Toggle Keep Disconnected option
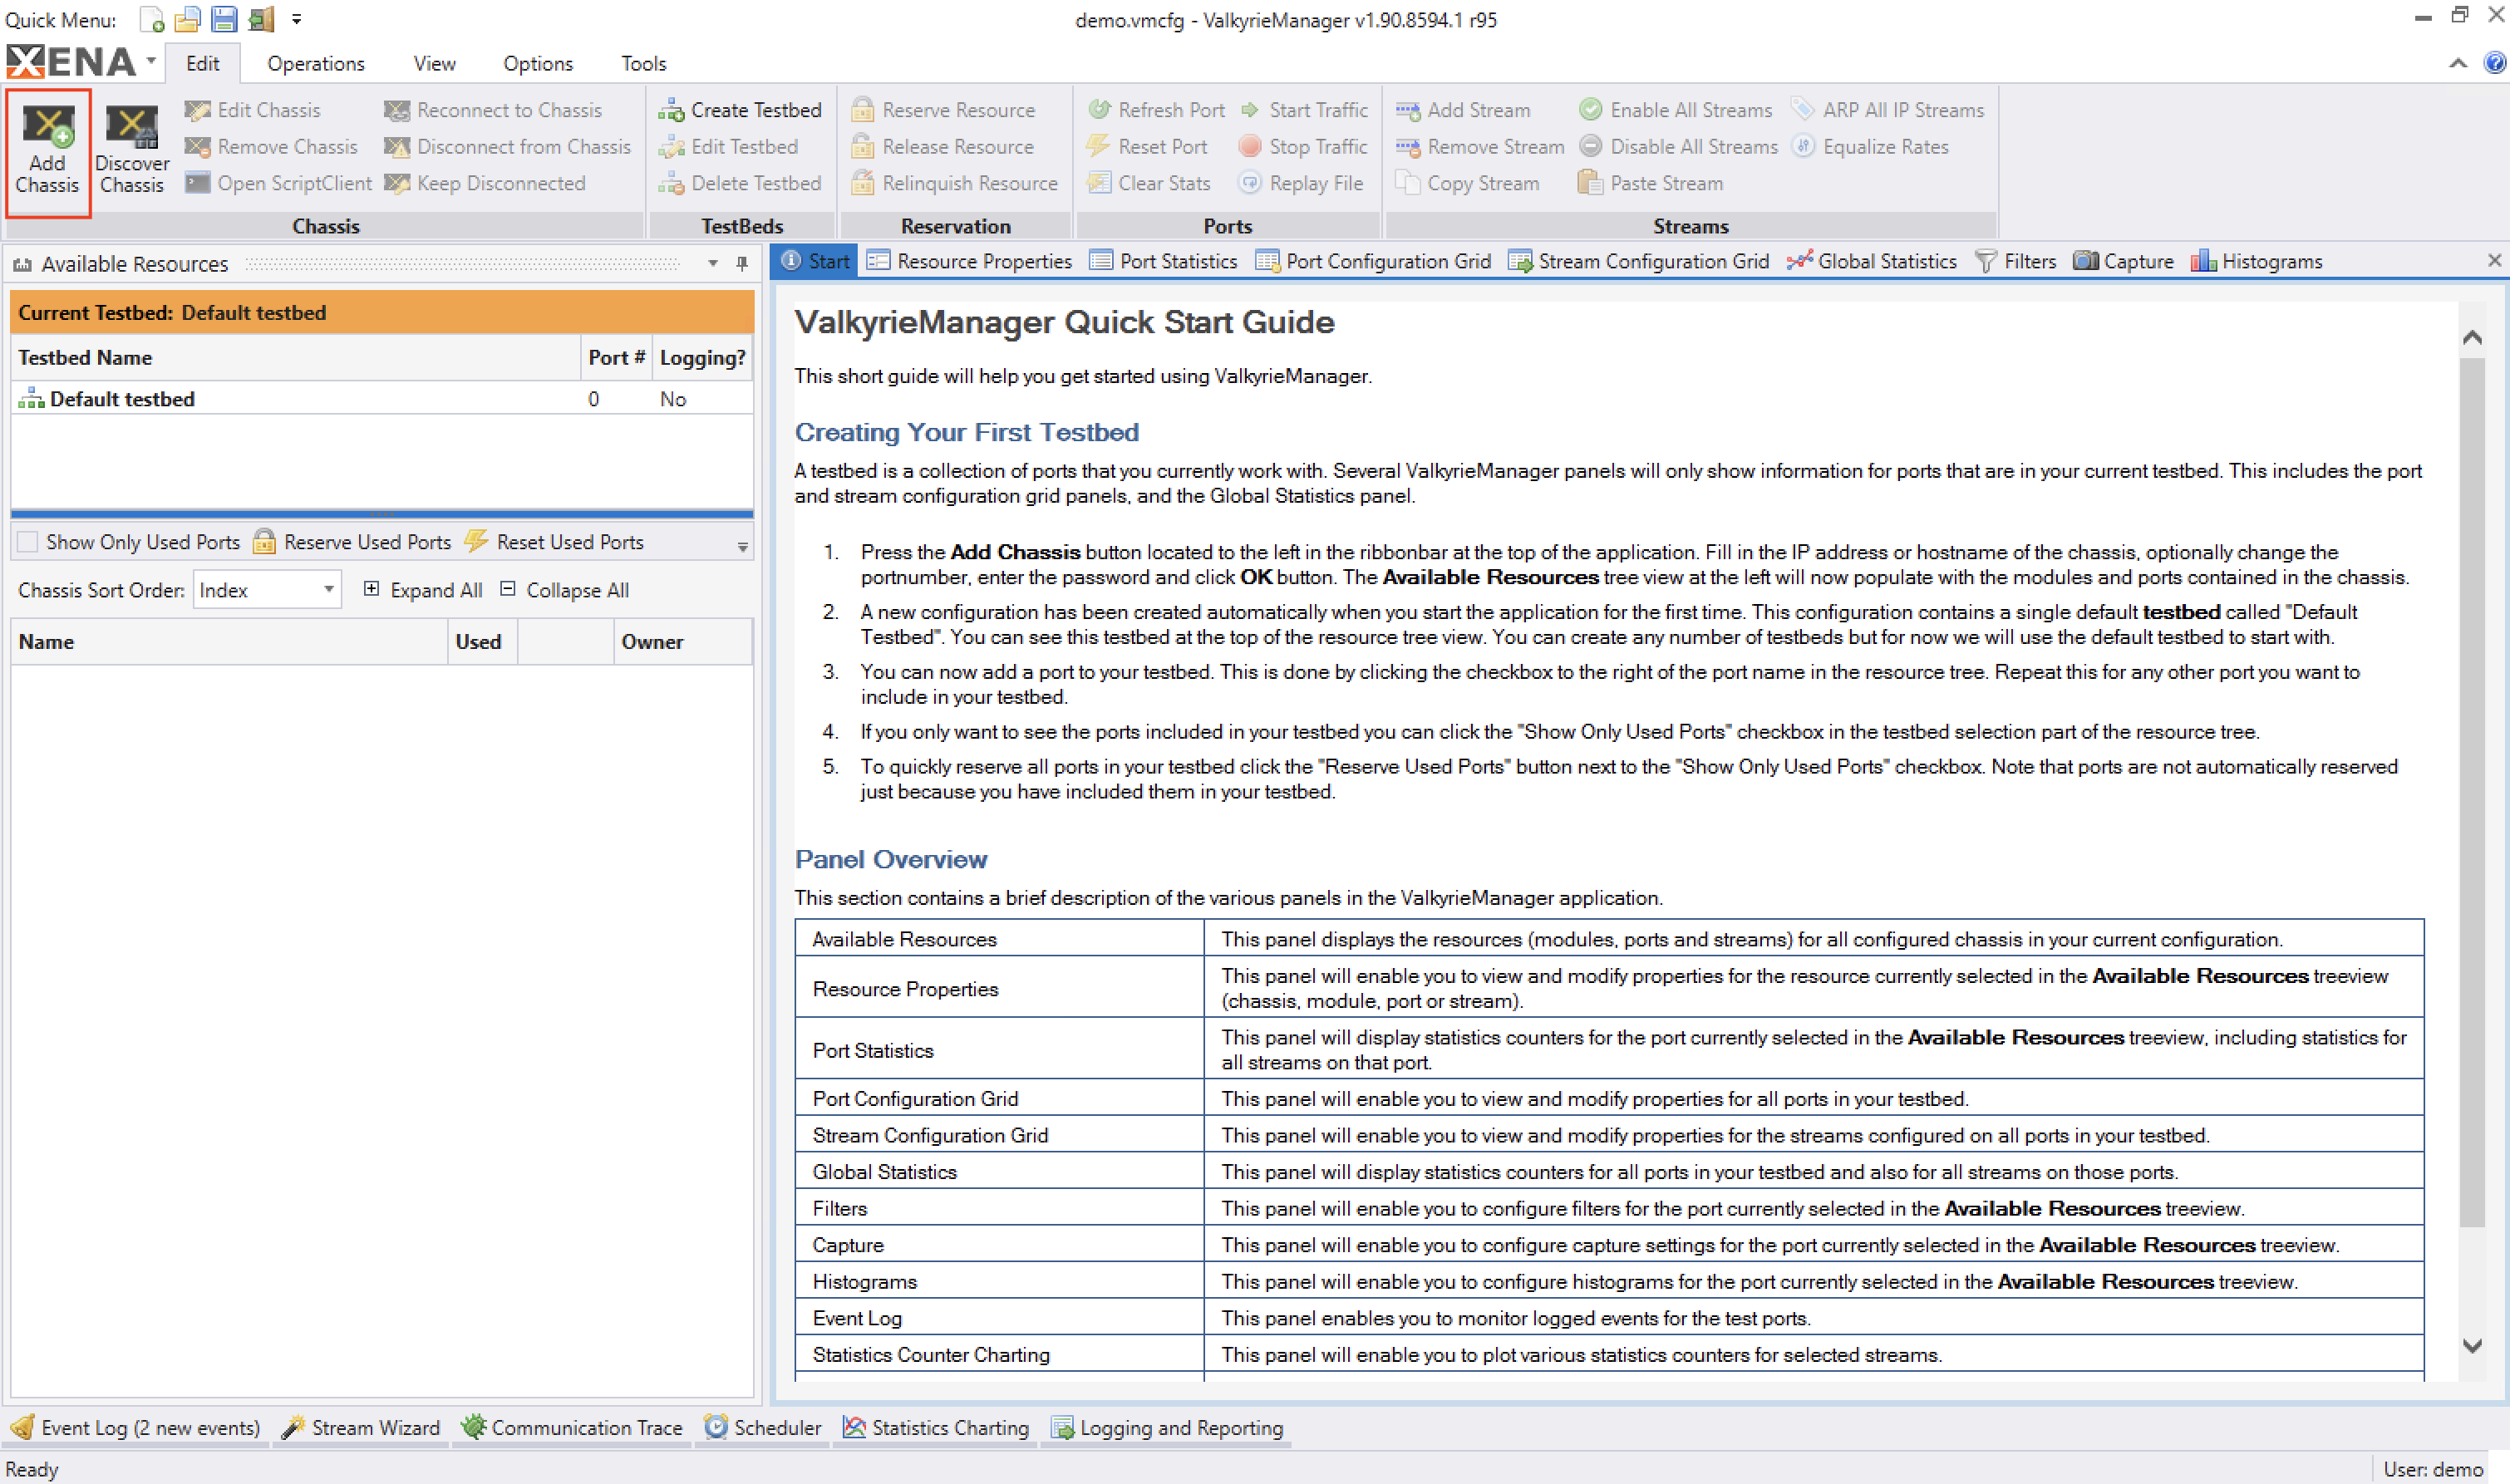 tap(485, 184)
